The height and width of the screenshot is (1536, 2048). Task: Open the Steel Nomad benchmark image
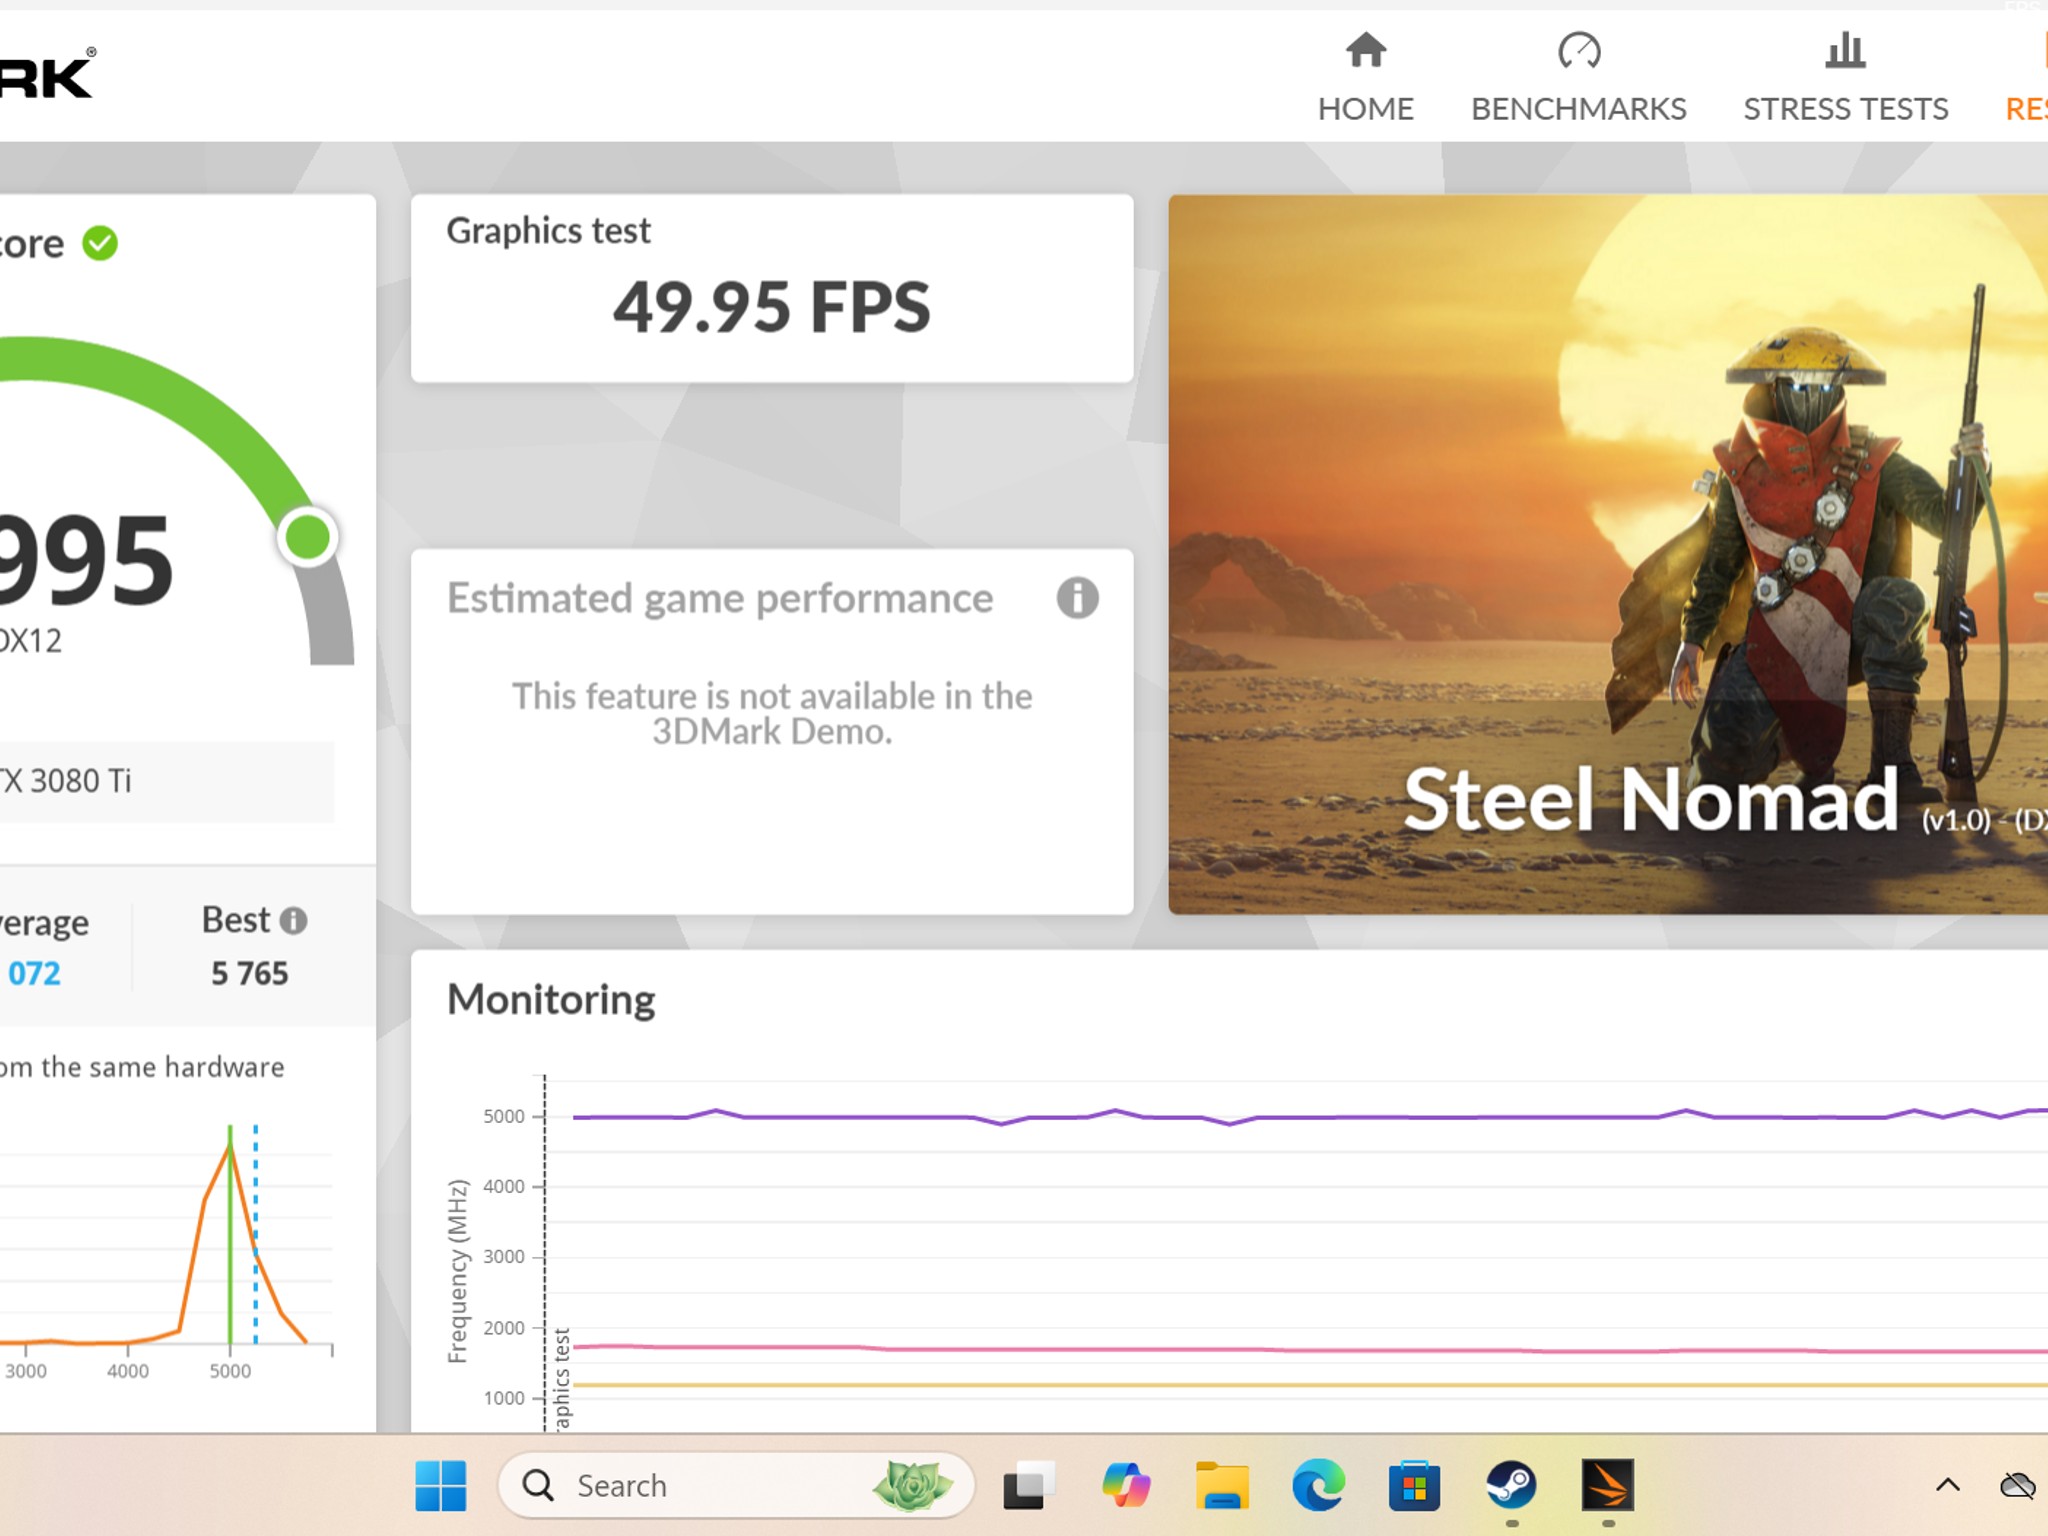[x=1608, y=554]
